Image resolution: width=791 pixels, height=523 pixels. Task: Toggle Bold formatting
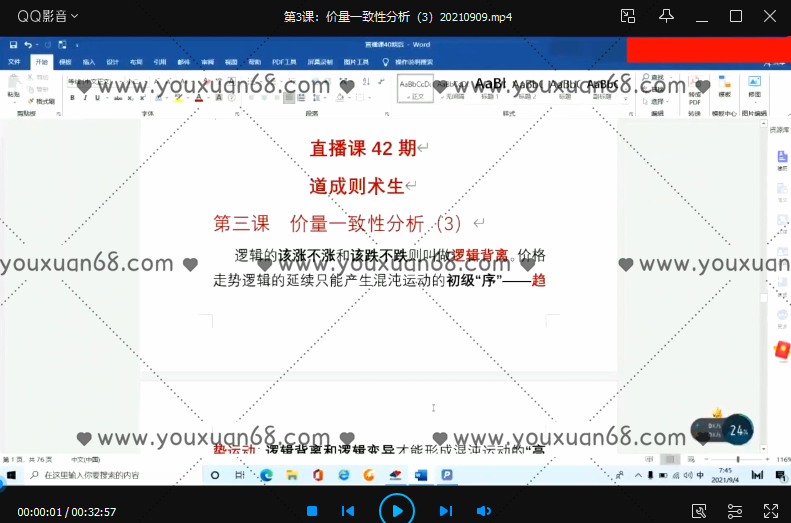[72, 98]
